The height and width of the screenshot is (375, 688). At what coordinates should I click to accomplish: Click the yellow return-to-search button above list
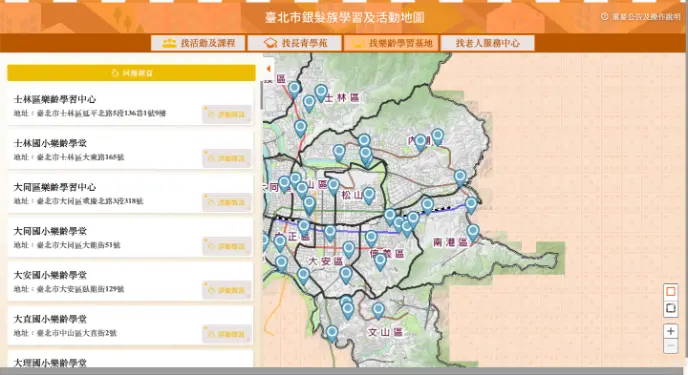(131, 73)
